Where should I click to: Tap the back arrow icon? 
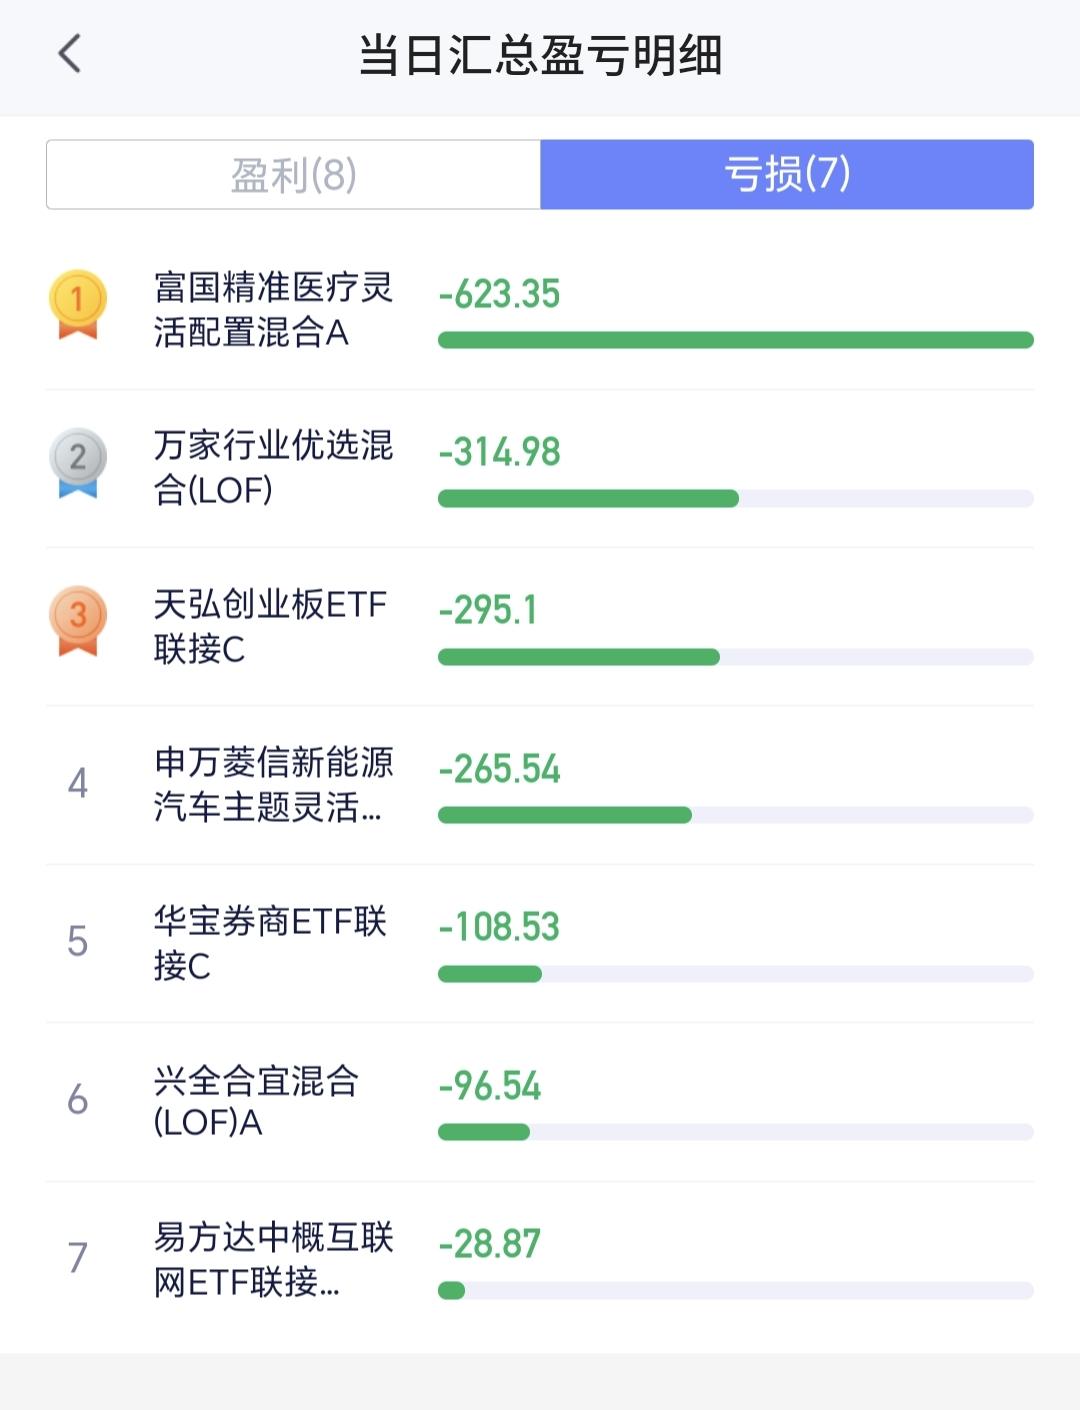(x=69, y=54)
